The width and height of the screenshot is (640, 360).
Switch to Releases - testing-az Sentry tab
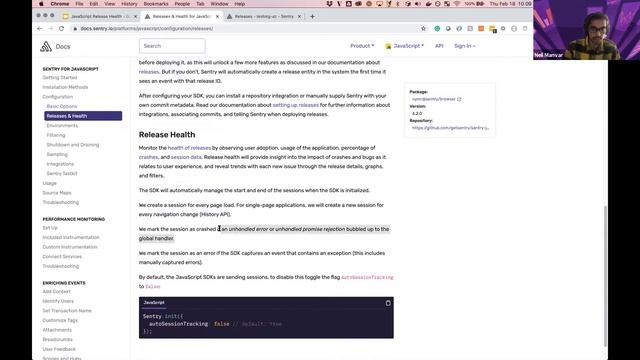coord(264,16)
